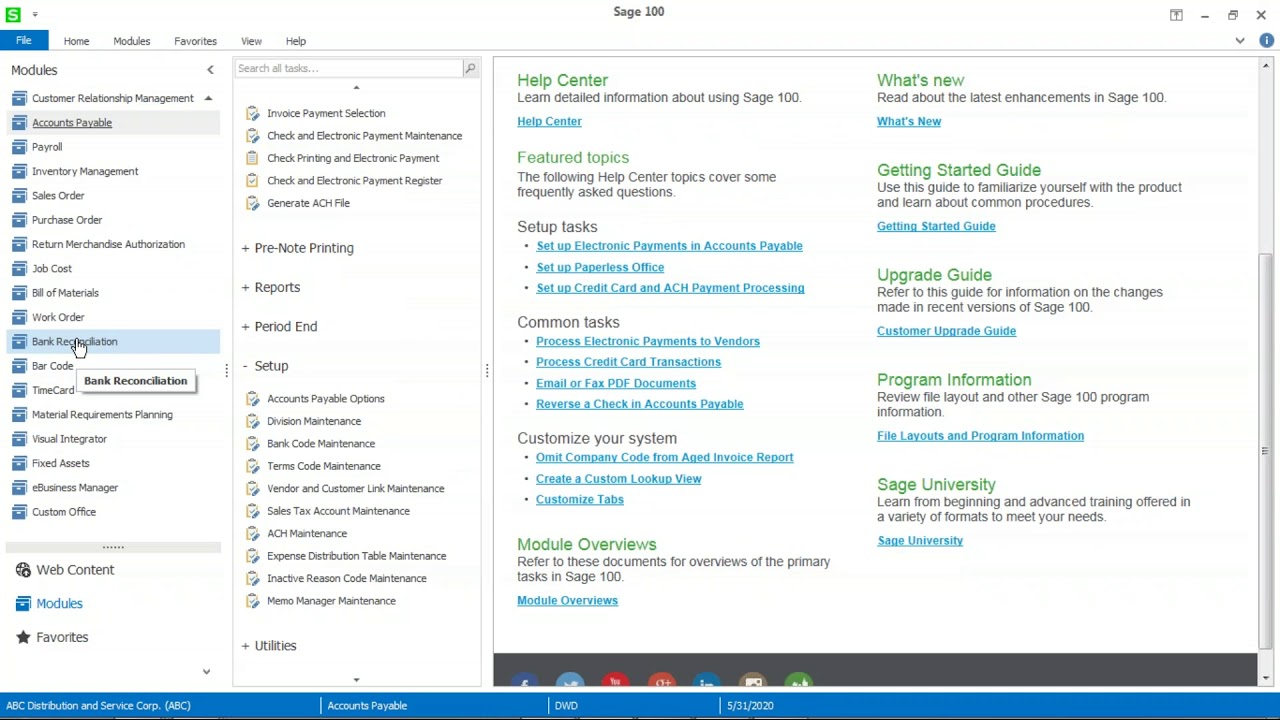Image resolution: width=1280 pixels, height=720 pixels.
Task: Expand the ribbon with the chevron arrow
Action: point(1240,41)
